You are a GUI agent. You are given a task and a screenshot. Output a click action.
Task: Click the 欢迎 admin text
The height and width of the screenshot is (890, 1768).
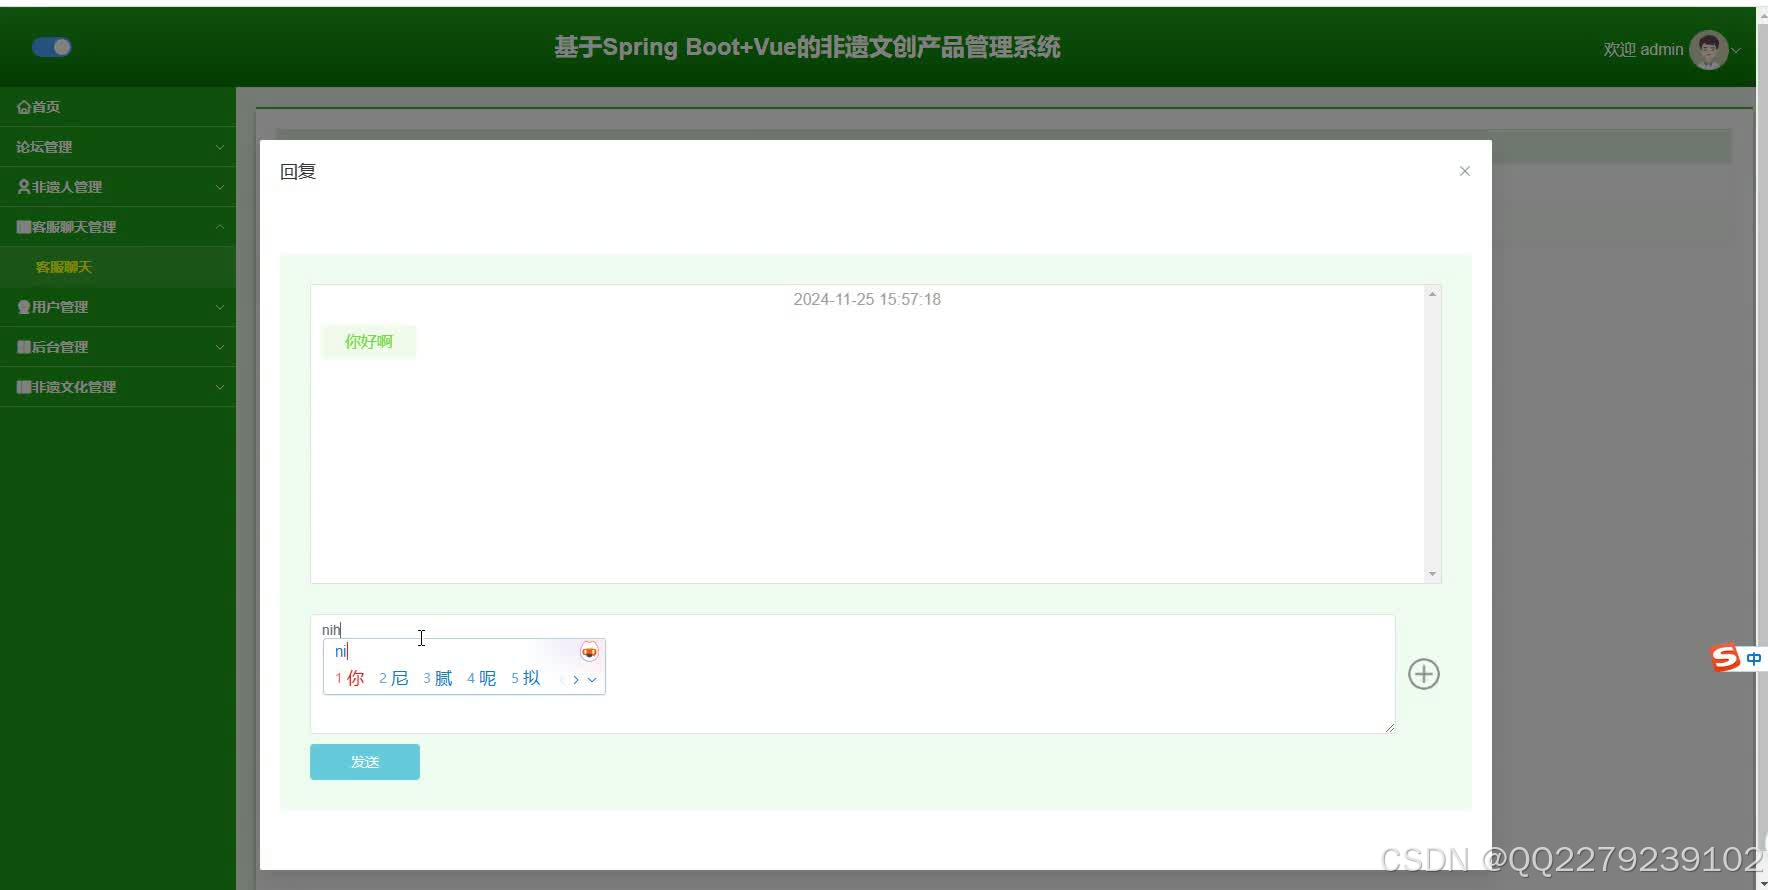pos(1643,49)
